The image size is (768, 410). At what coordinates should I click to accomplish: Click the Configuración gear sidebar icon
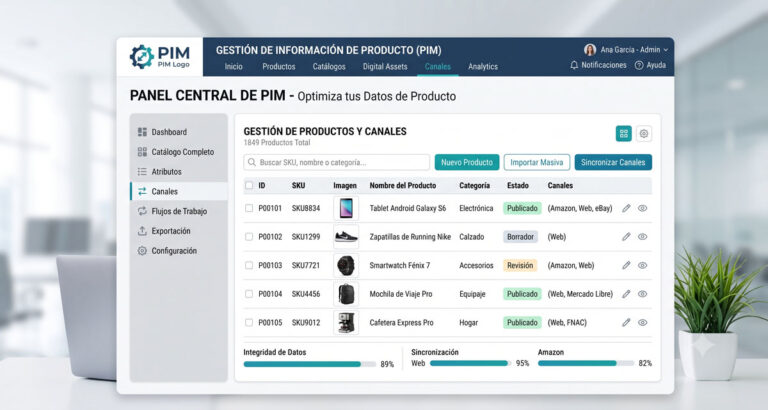click(142, 251)
